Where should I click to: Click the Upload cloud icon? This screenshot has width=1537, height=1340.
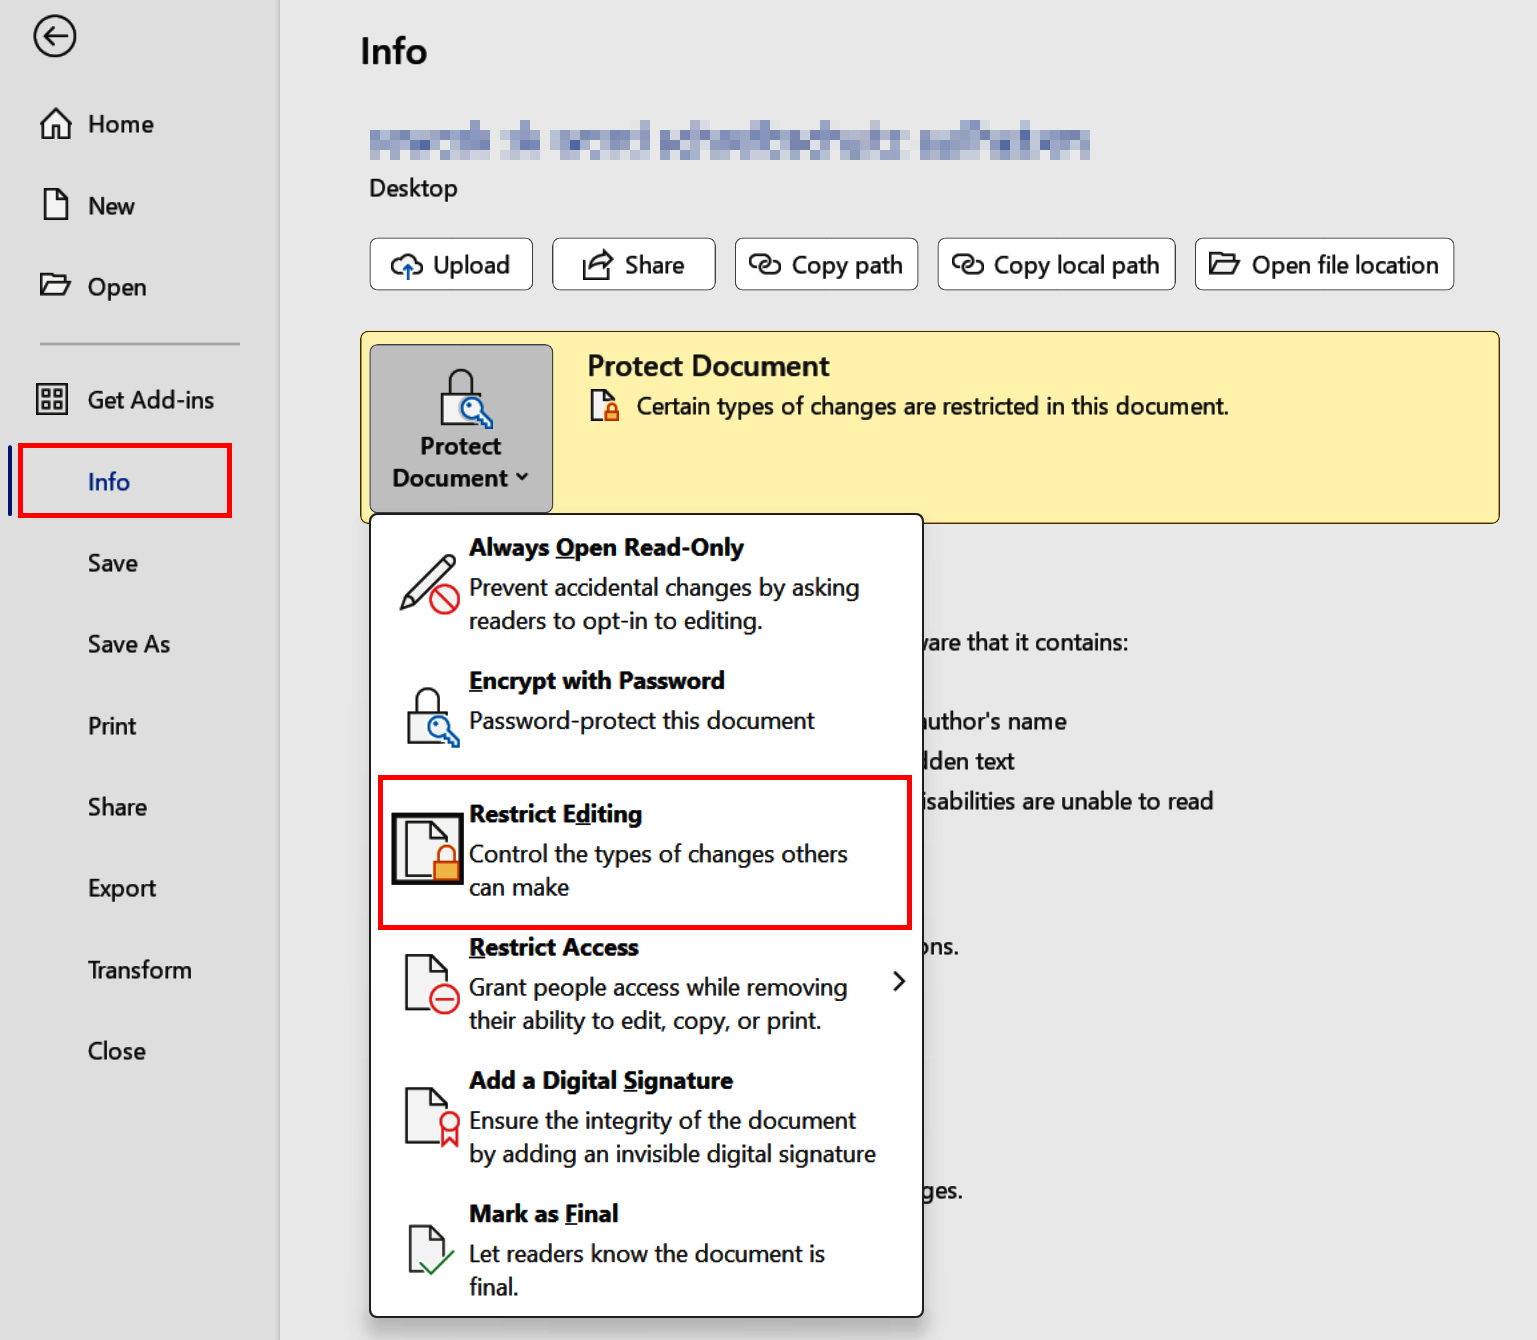(406, 264)
